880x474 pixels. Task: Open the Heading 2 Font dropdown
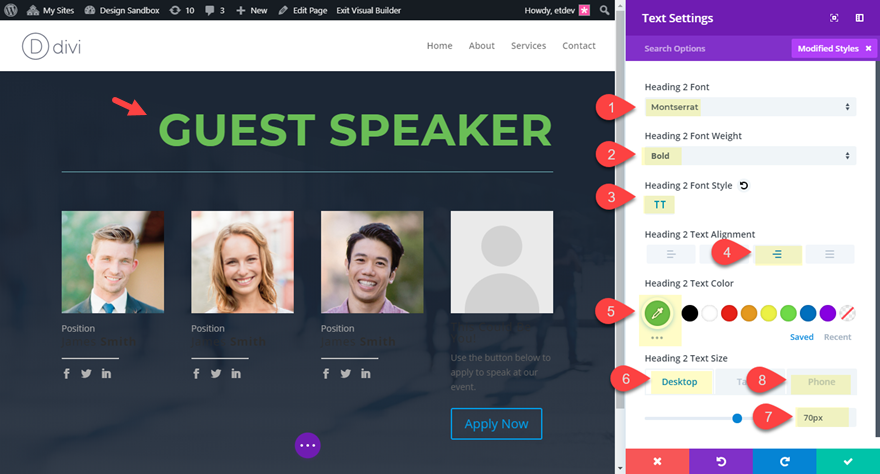[x=750, y=107]
